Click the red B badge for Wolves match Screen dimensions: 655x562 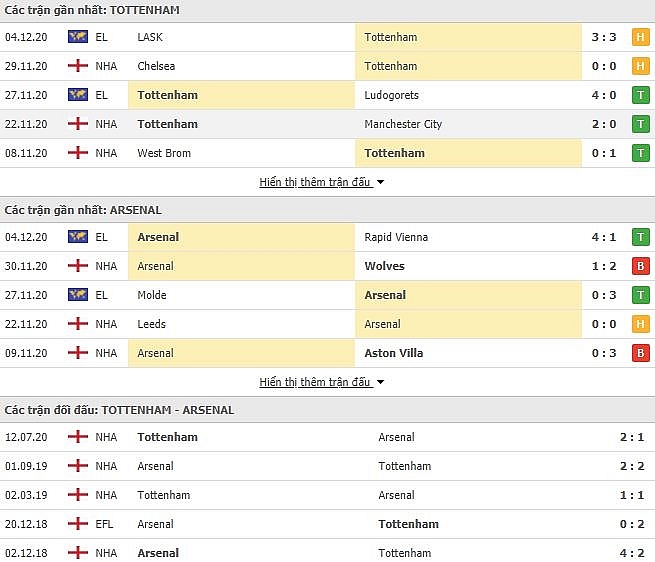coord(640,266)
